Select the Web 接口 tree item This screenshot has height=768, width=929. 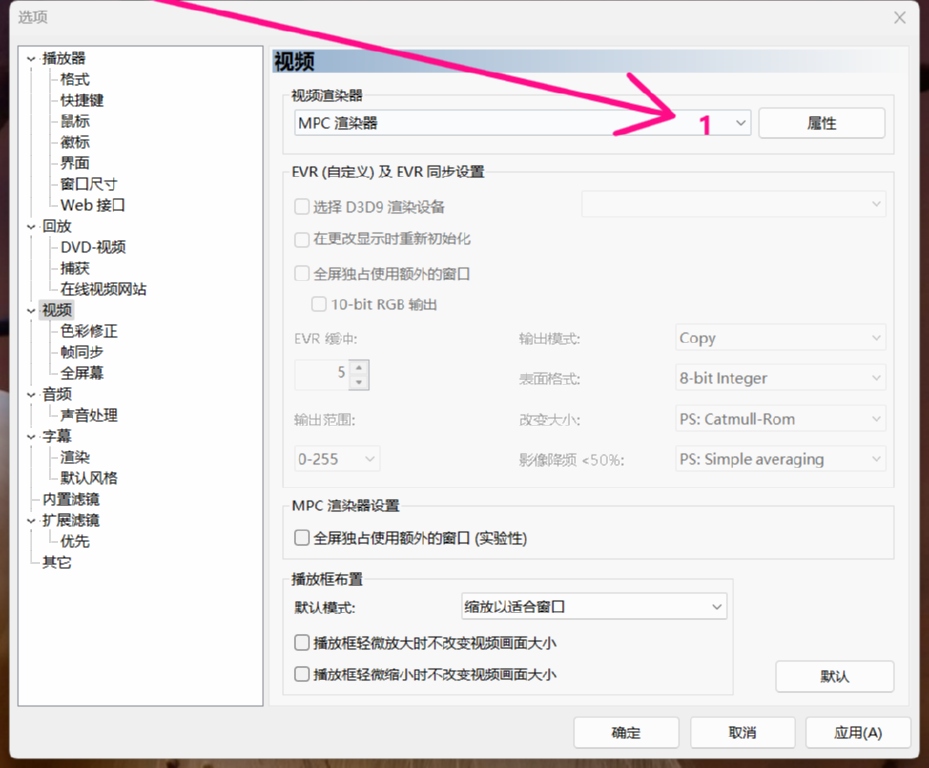click(x=93, y=205)
